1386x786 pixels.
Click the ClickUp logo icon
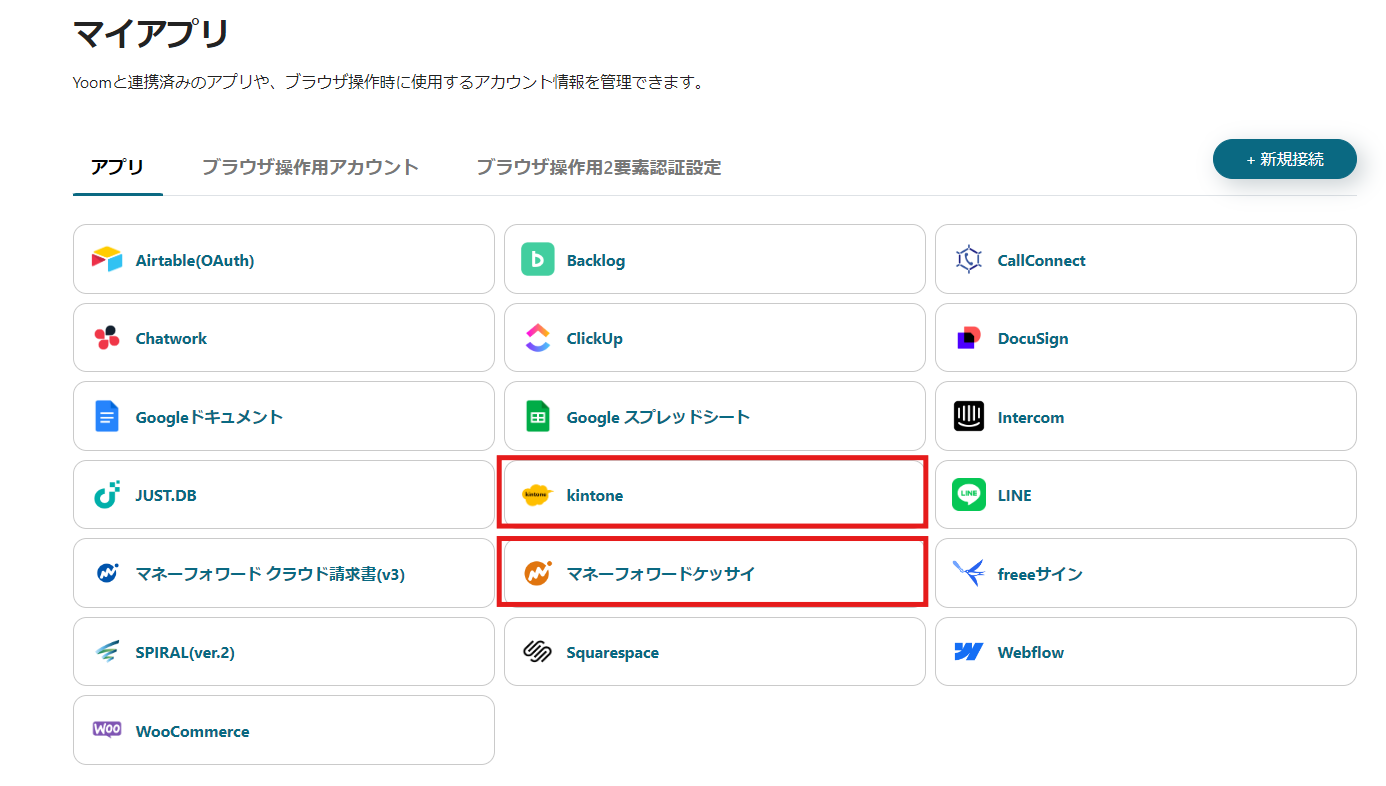click(538, 338)
